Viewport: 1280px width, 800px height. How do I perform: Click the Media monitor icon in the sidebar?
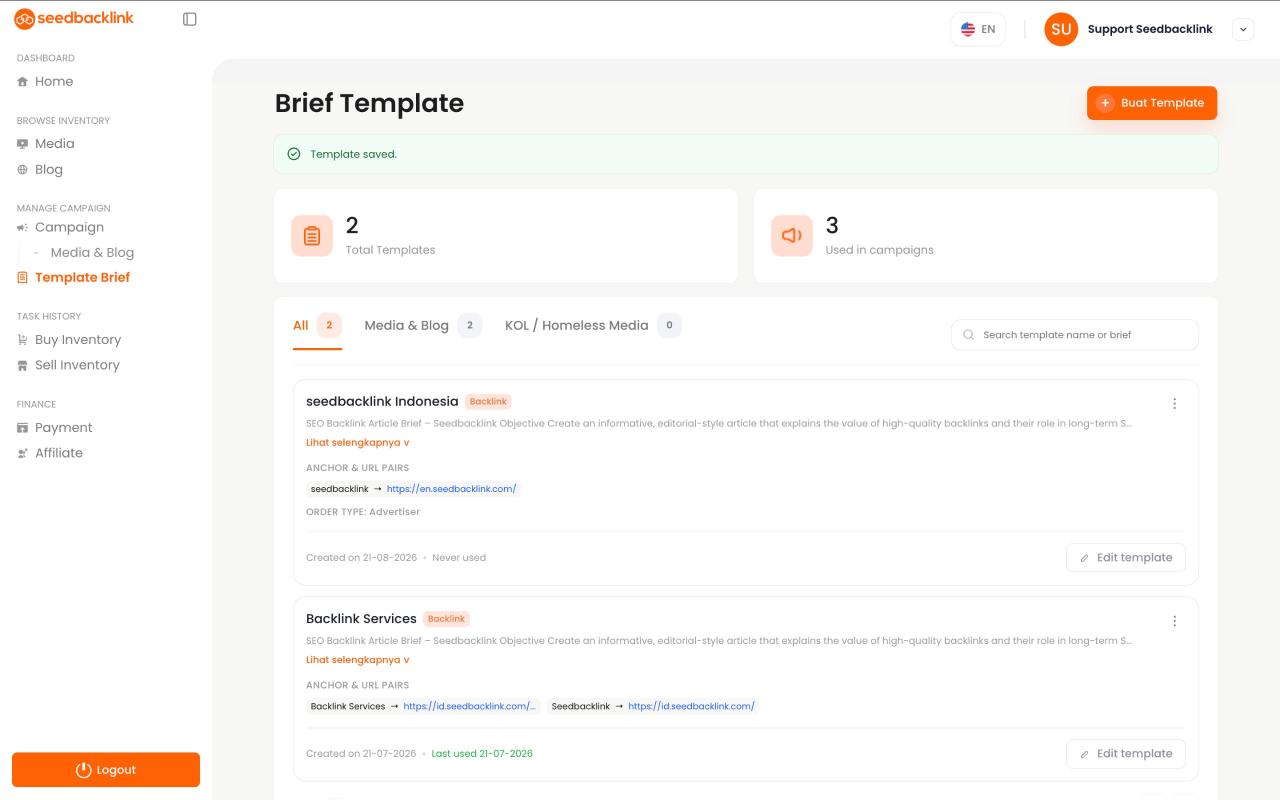[22, 144]
